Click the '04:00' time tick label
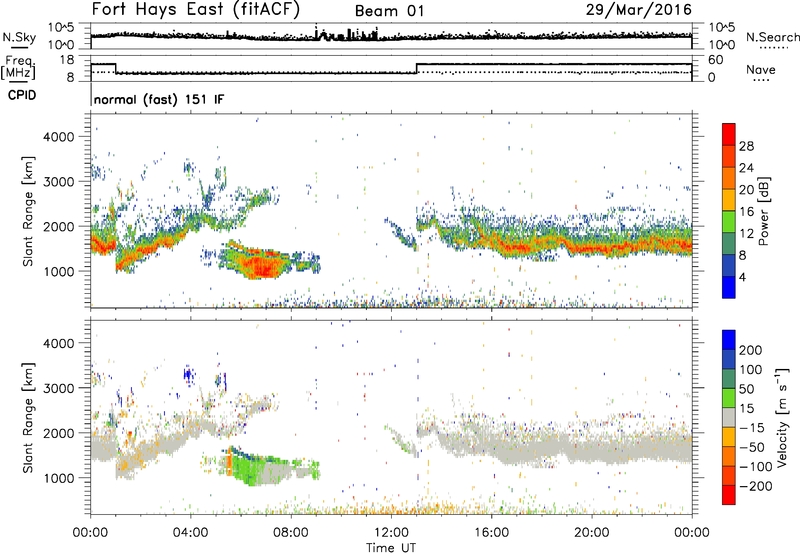 [x=191, y=533]
